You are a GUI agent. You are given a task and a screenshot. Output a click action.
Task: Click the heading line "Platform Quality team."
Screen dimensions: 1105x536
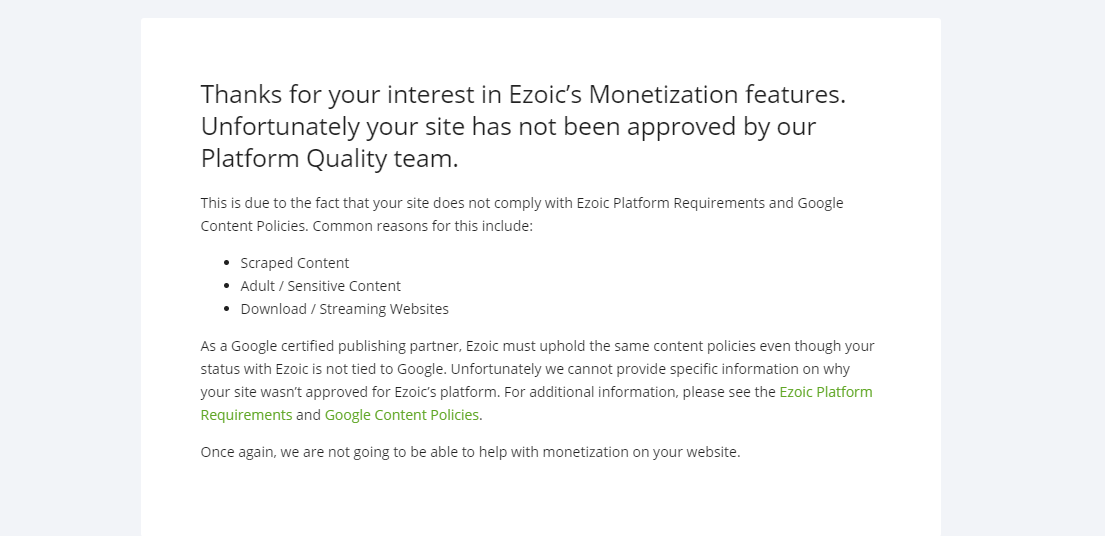(330, 158)
